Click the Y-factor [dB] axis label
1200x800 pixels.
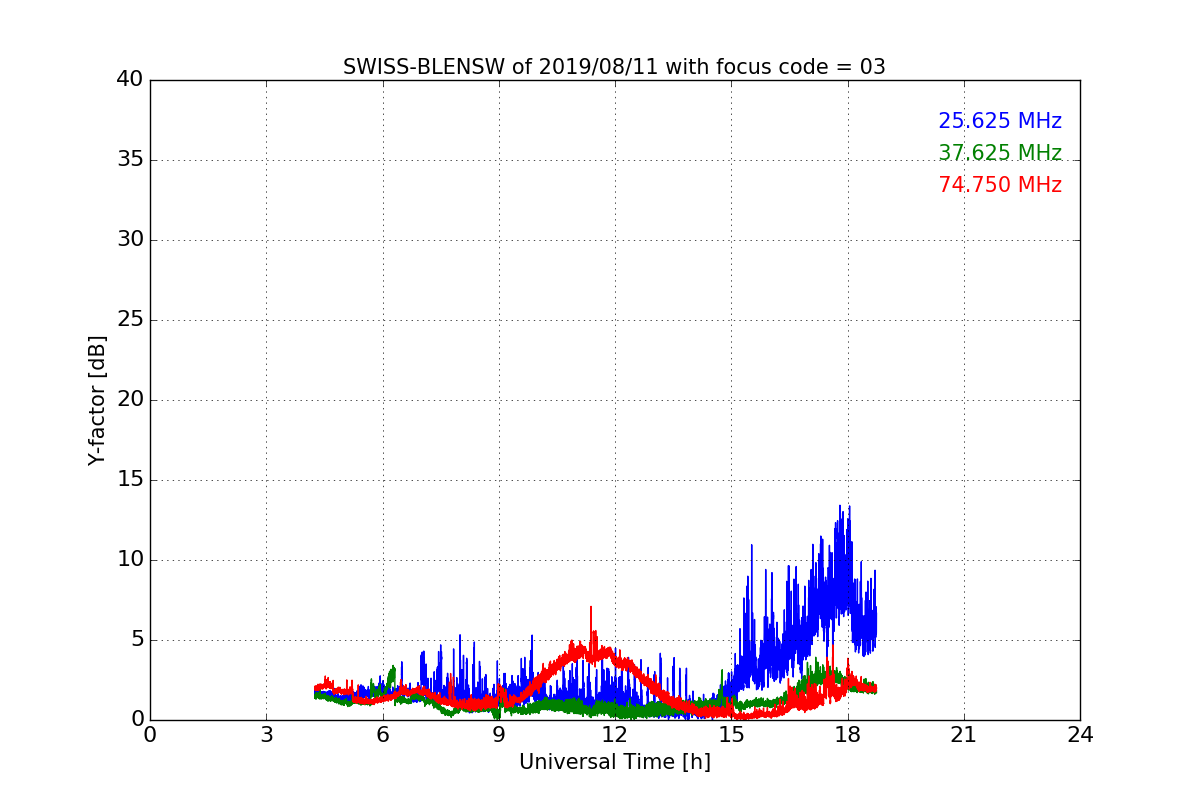(x=97, y=400)
